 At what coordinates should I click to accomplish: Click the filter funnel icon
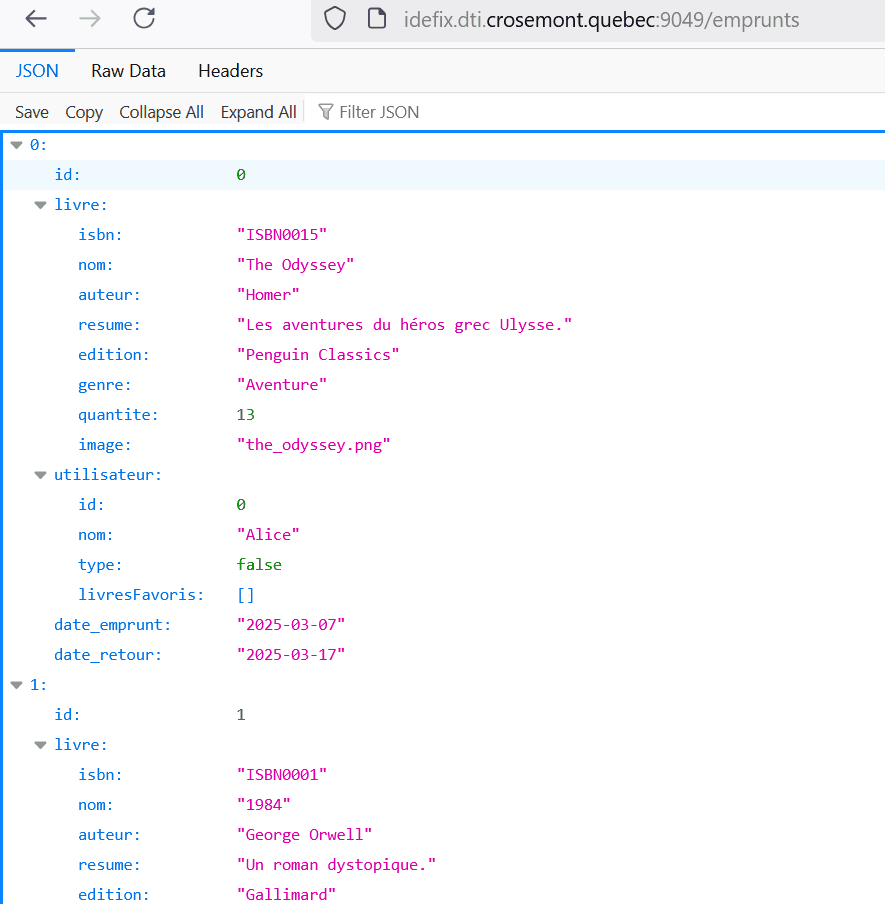pyautogui.click(x=326, y=112)
